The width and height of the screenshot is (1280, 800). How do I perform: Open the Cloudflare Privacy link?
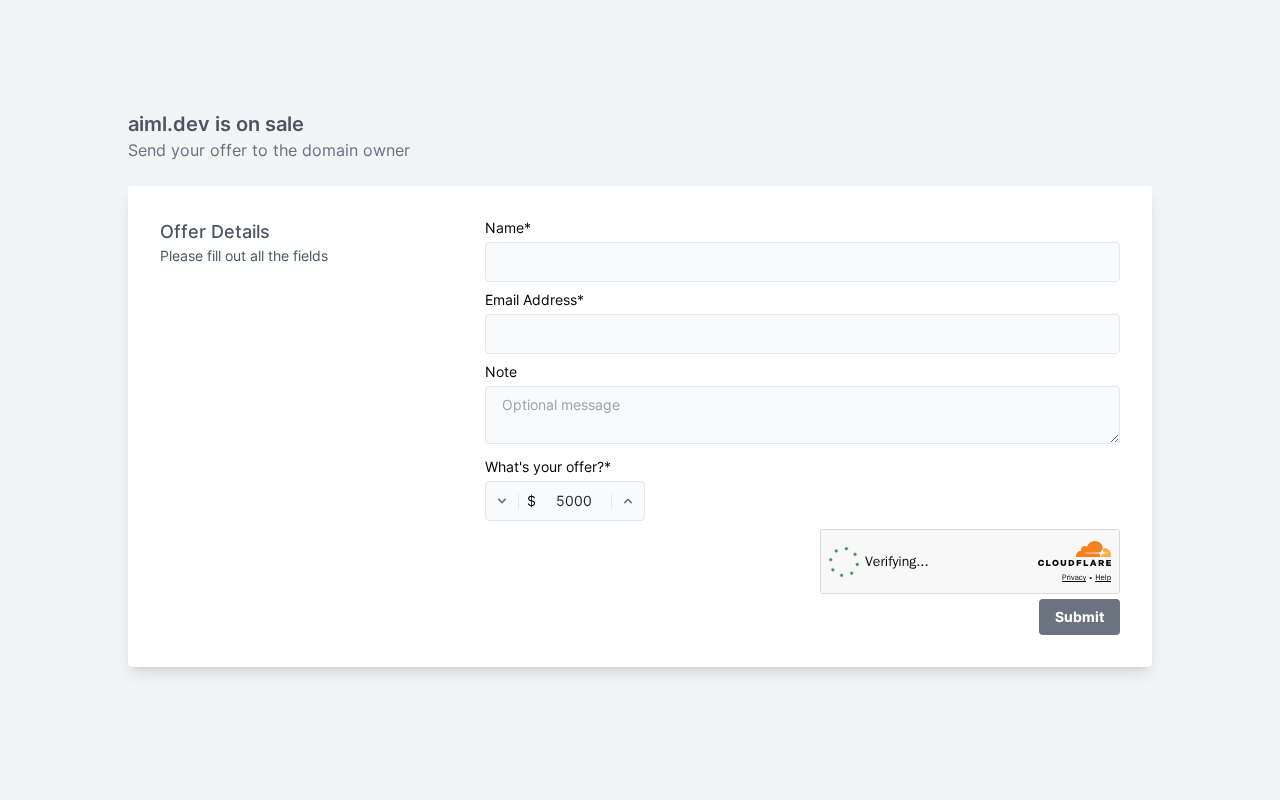pos(1073,578)
